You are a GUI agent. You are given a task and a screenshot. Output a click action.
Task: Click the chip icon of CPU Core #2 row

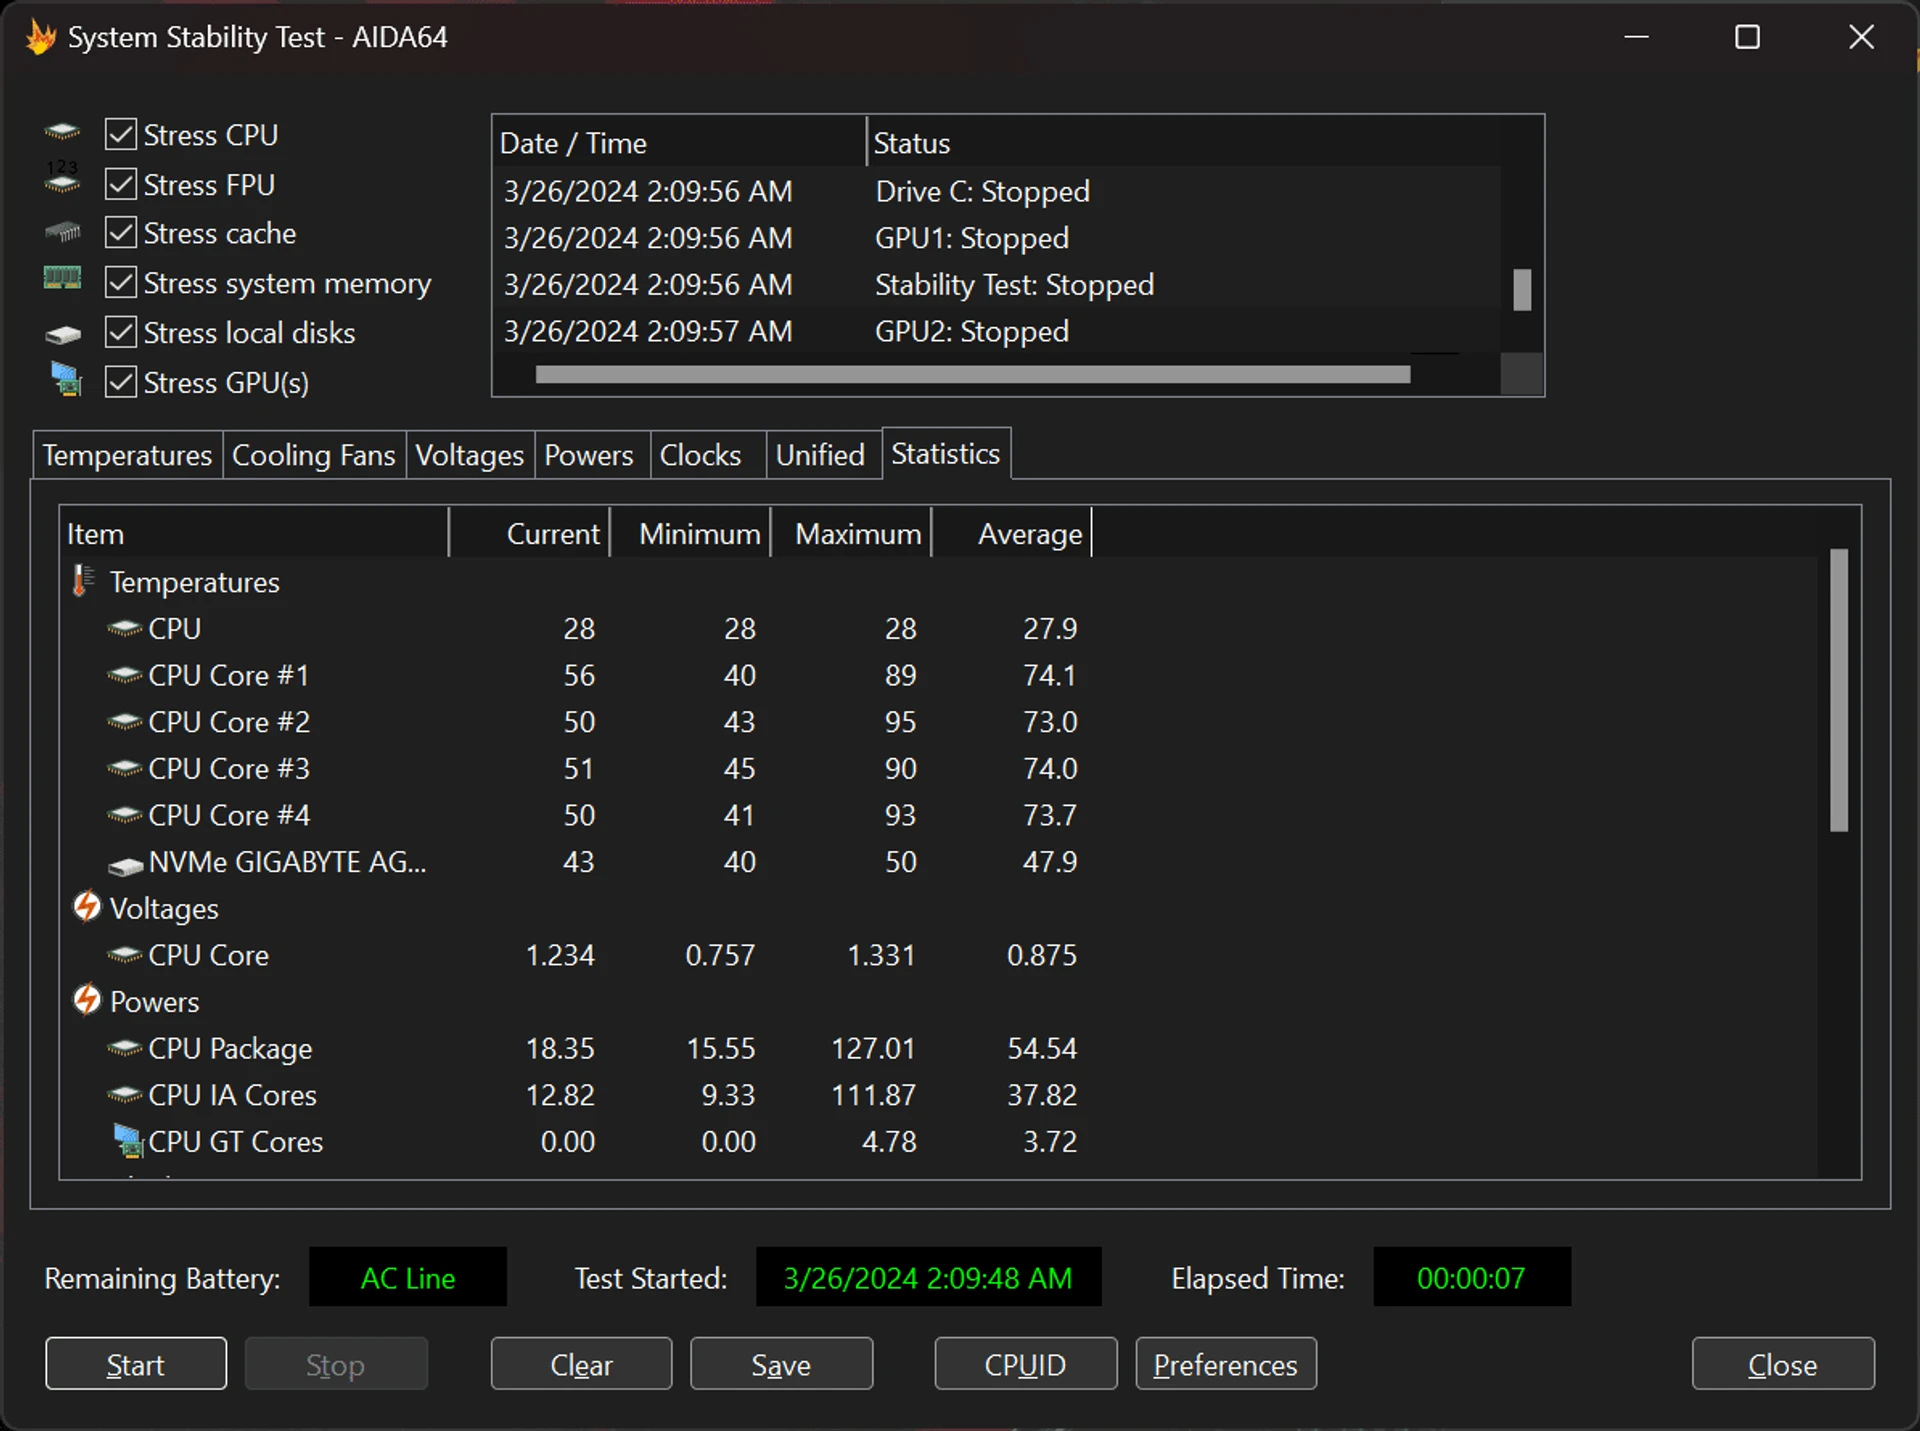(x=124, y=721)
